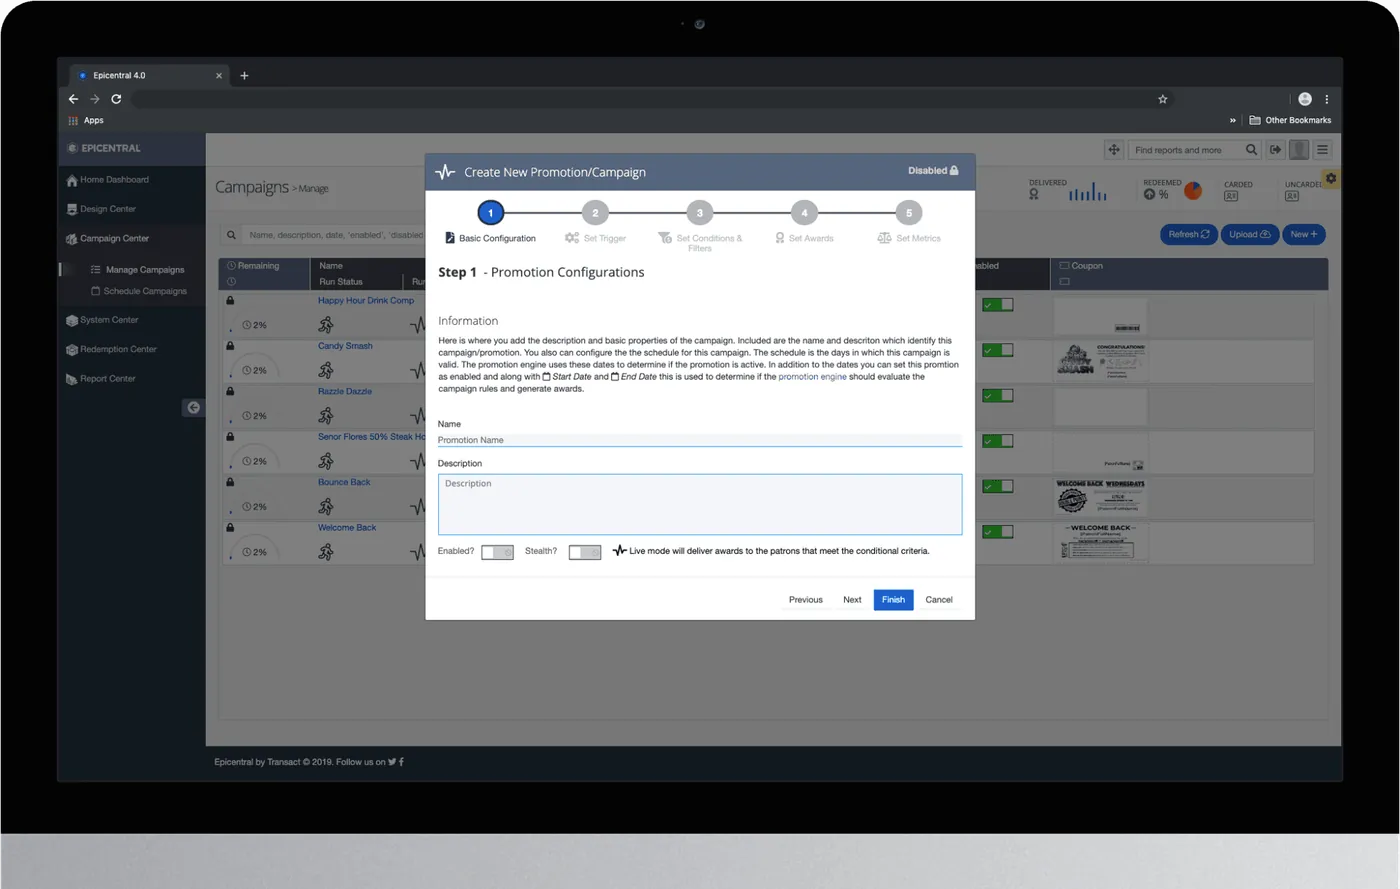Screen dimensions: 1400x889
Task: Go to step 3 Set Conditions & Filters
Action: (x=700, y=213)
